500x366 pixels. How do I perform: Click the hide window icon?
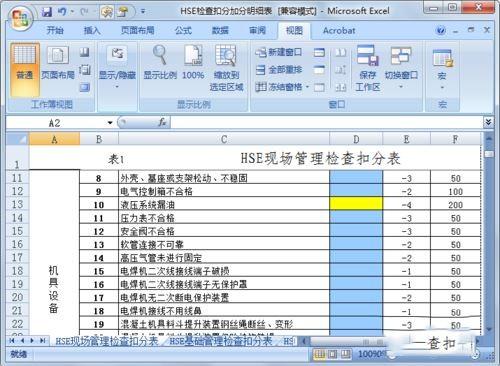click(x=319, y=70)
